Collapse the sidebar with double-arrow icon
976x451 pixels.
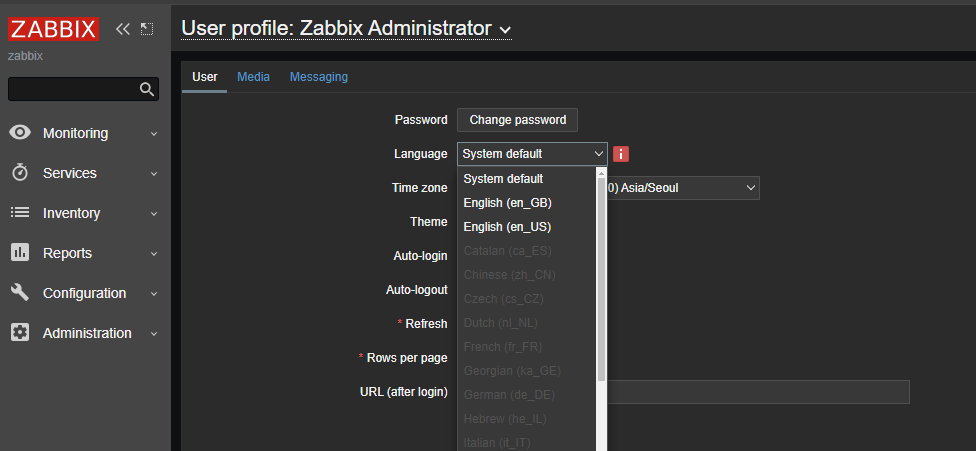pyautogui.click(x=123, y=29)
